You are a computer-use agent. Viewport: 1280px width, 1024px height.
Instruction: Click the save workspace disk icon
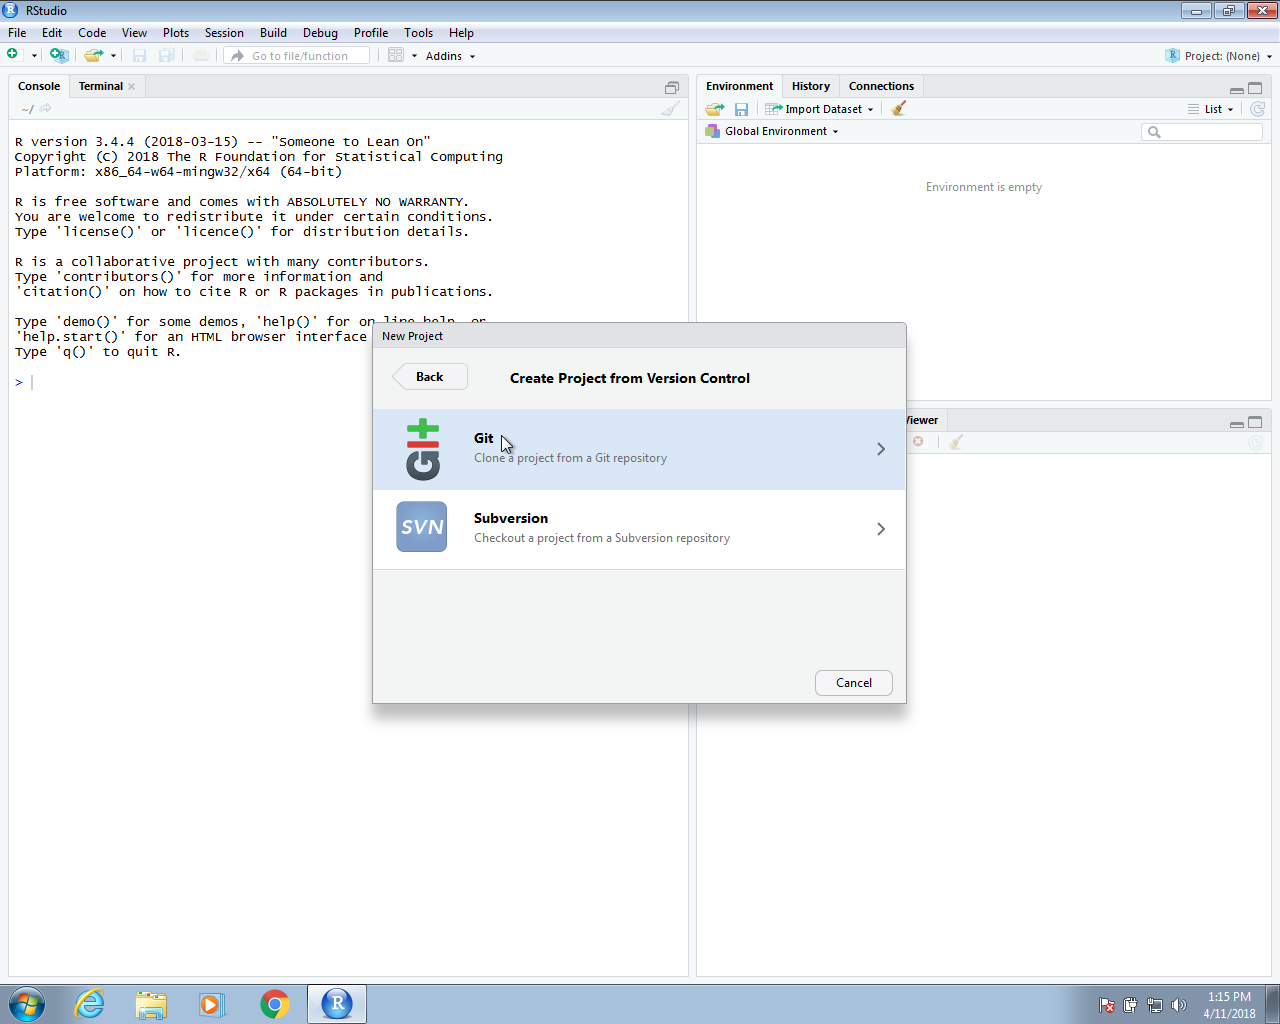[x=741, y=109]
